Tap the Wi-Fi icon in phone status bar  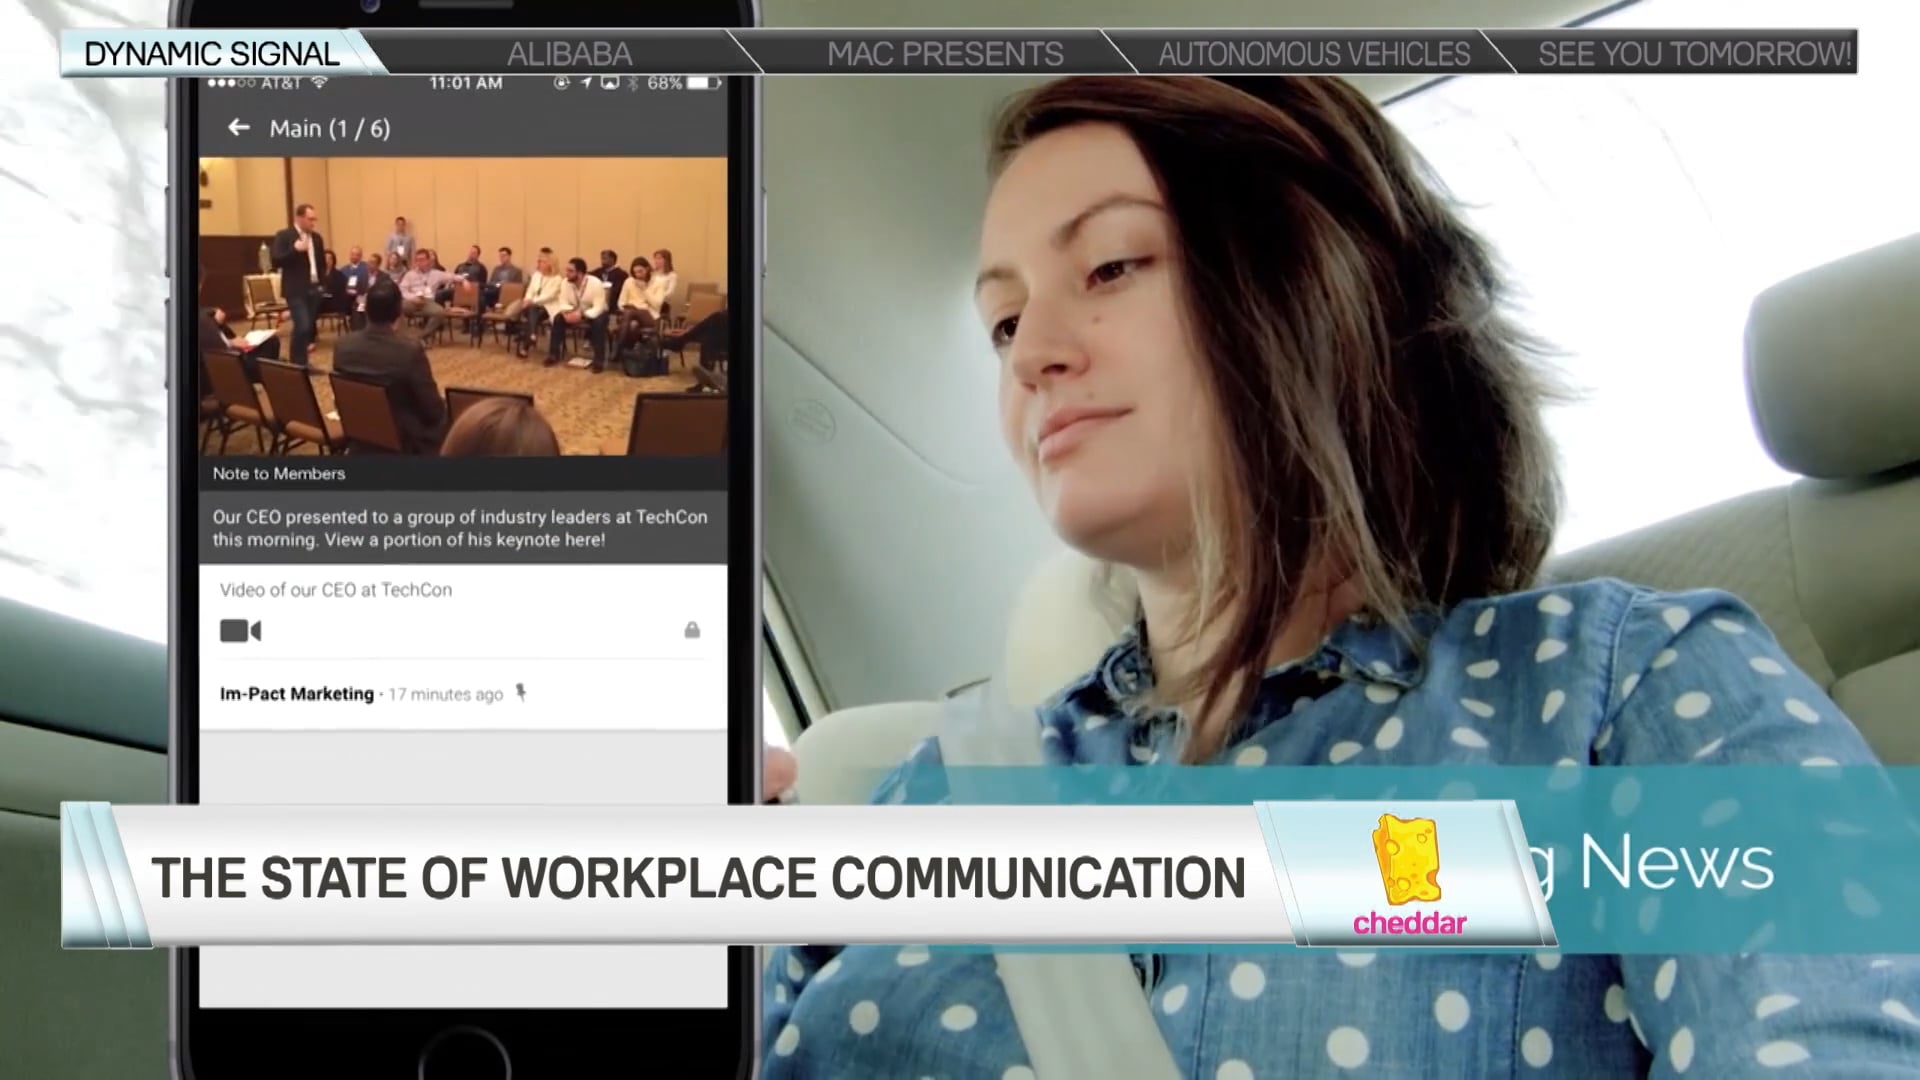(319, 83)
